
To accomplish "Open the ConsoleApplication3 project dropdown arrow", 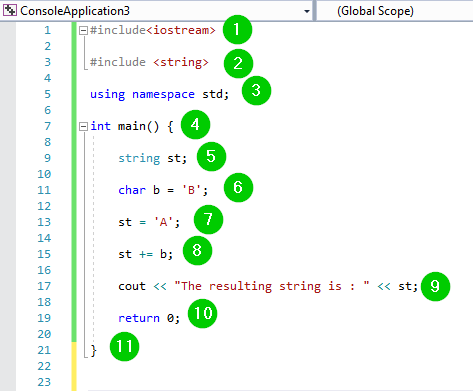I will [307, 12].
